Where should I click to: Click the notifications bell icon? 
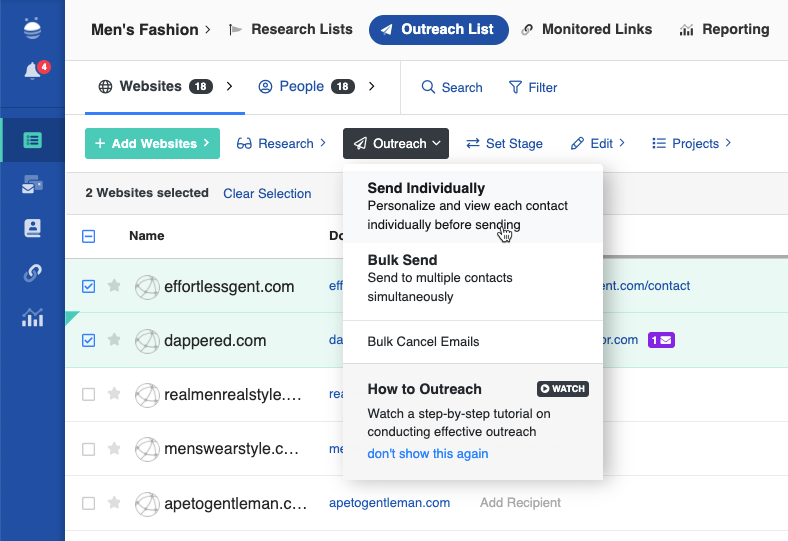(x=32, y=72)
